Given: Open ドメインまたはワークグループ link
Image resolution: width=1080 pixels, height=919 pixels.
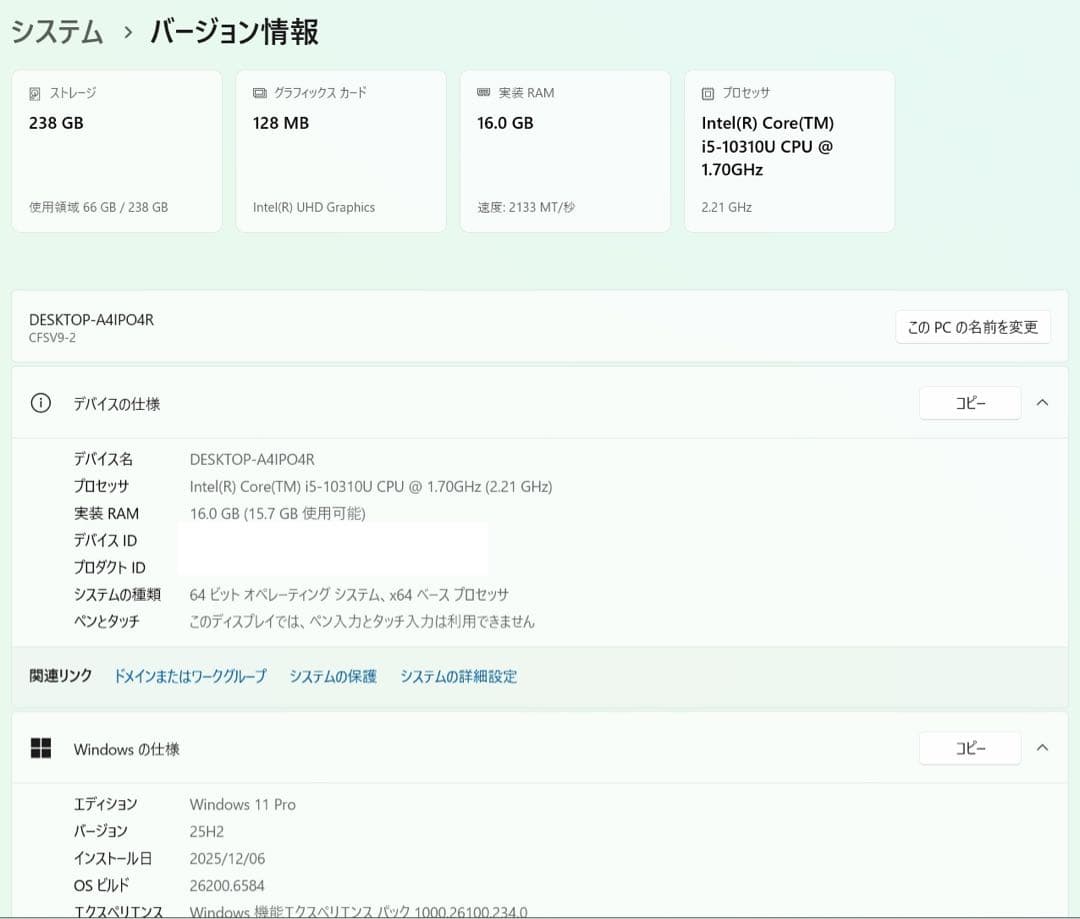Looking at the screenshot, I should 189,676.
